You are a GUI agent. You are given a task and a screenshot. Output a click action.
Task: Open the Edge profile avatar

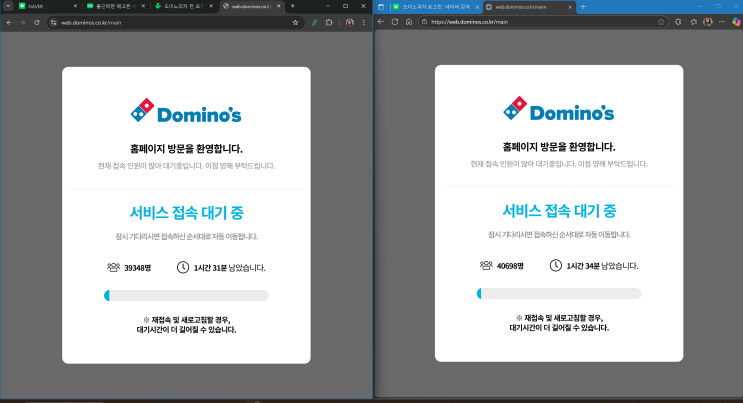[707, 22]
